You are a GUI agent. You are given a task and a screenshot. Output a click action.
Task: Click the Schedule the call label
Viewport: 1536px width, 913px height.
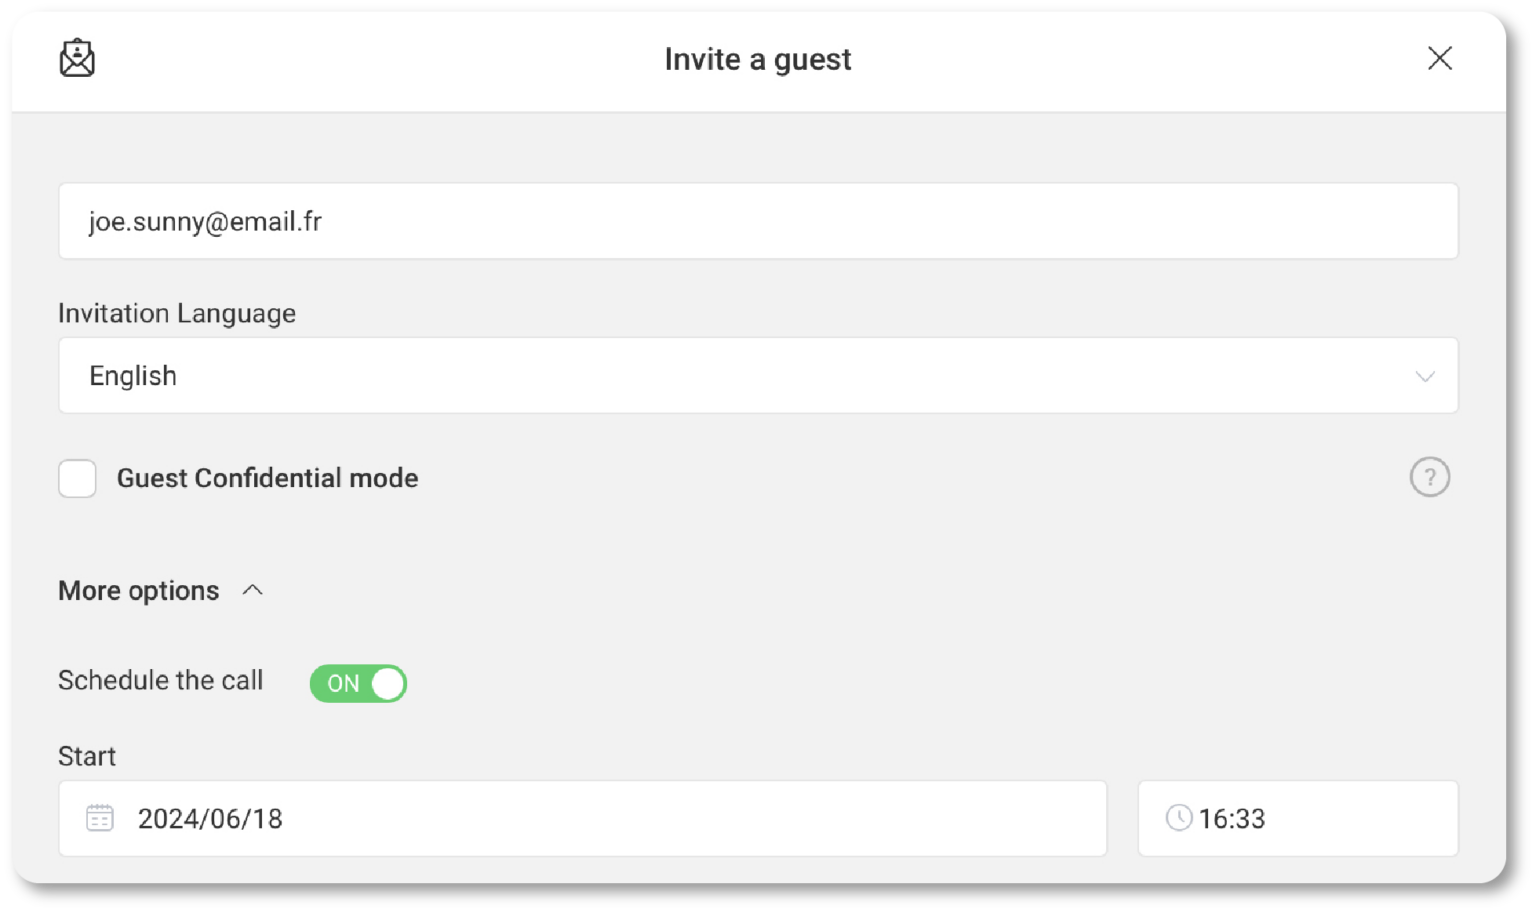[160, 680]
